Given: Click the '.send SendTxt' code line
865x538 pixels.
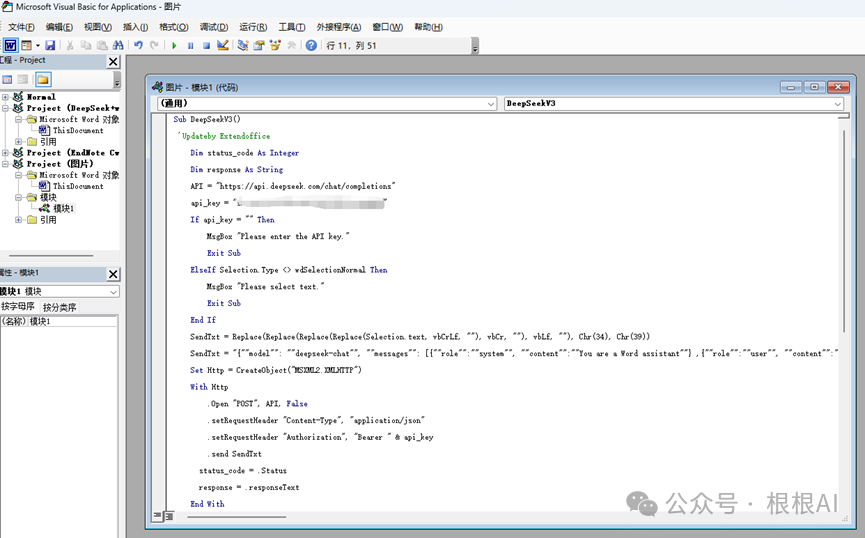Looking at the screenshot, I should pos(234,454).
